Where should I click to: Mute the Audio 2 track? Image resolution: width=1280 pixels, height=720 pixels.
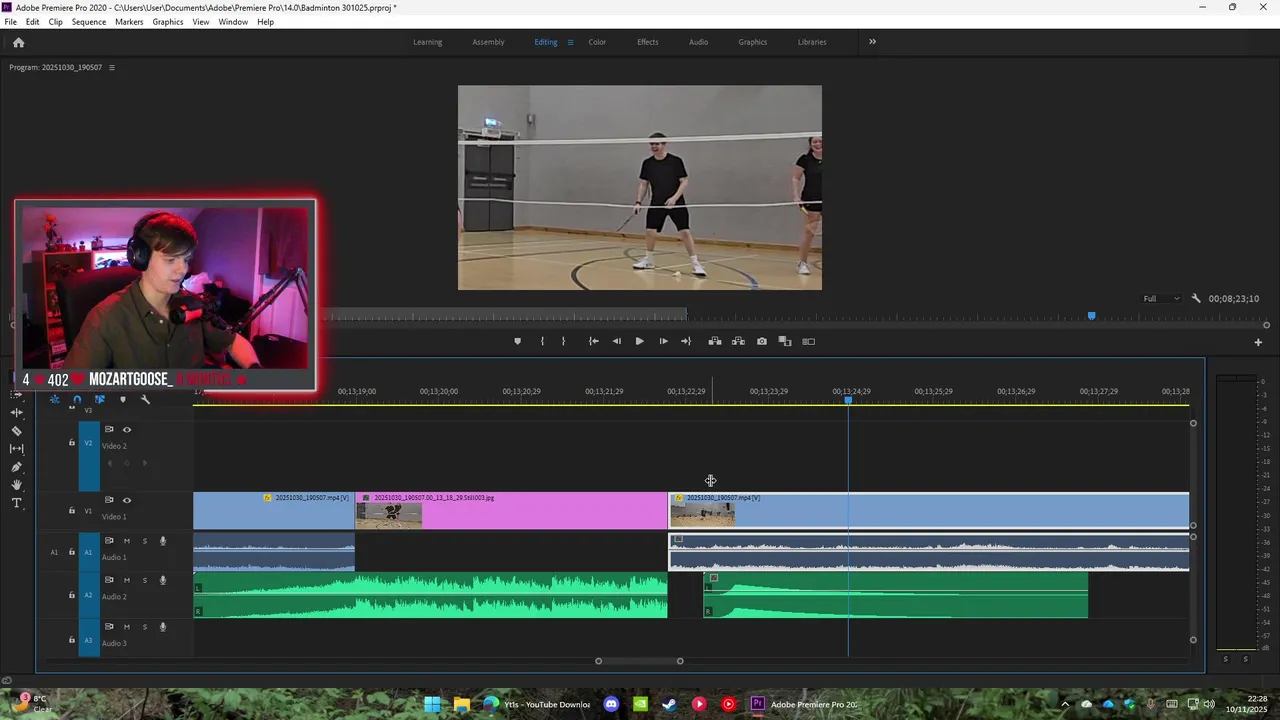click(126, 580)
